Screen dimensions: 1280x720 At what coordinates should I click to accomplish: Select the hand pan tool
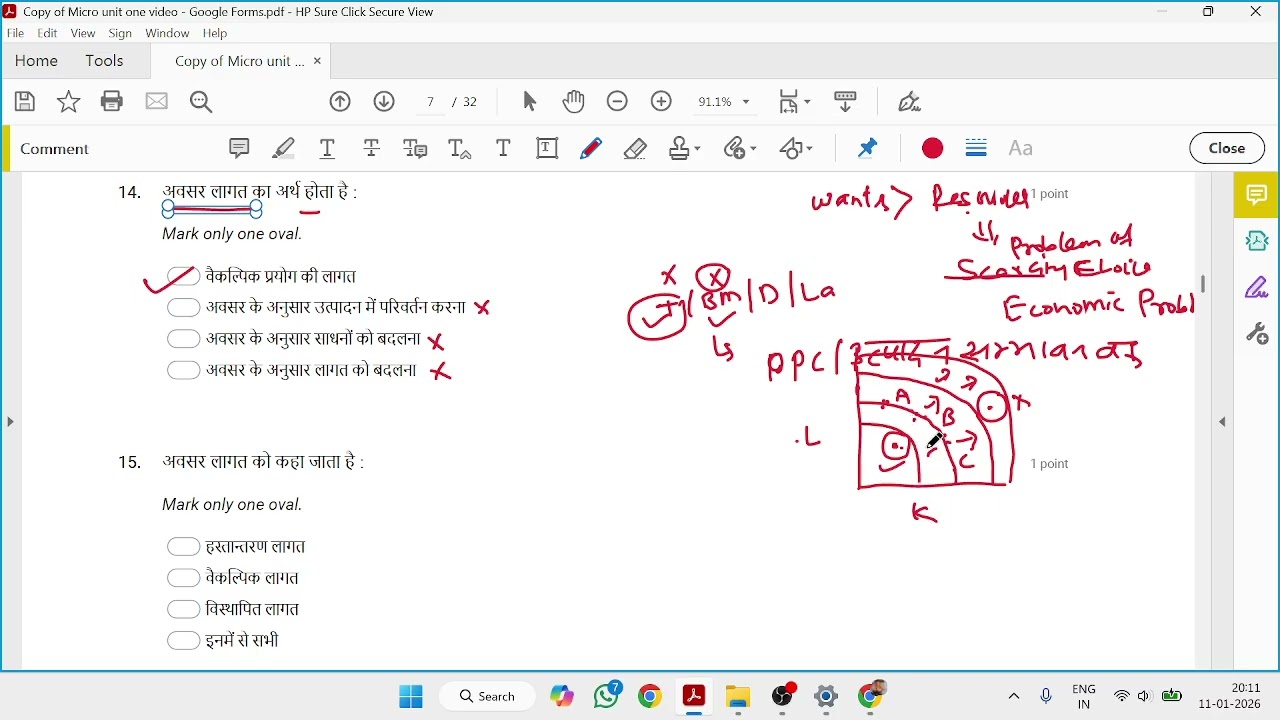click(574, 102)
